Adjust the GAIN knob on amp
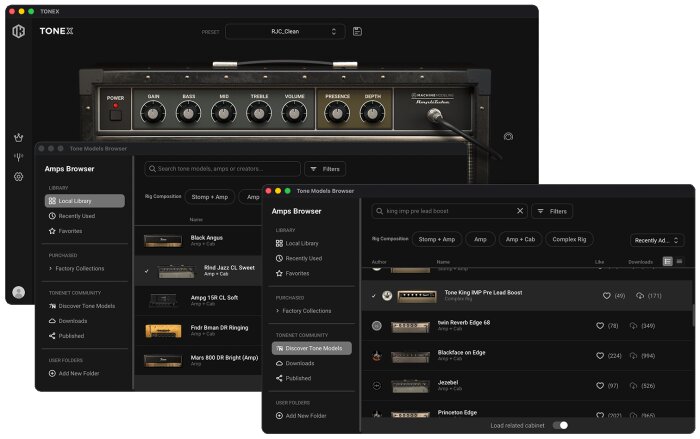This screenshot has height=439, width=700. click(x=153, y=113)
